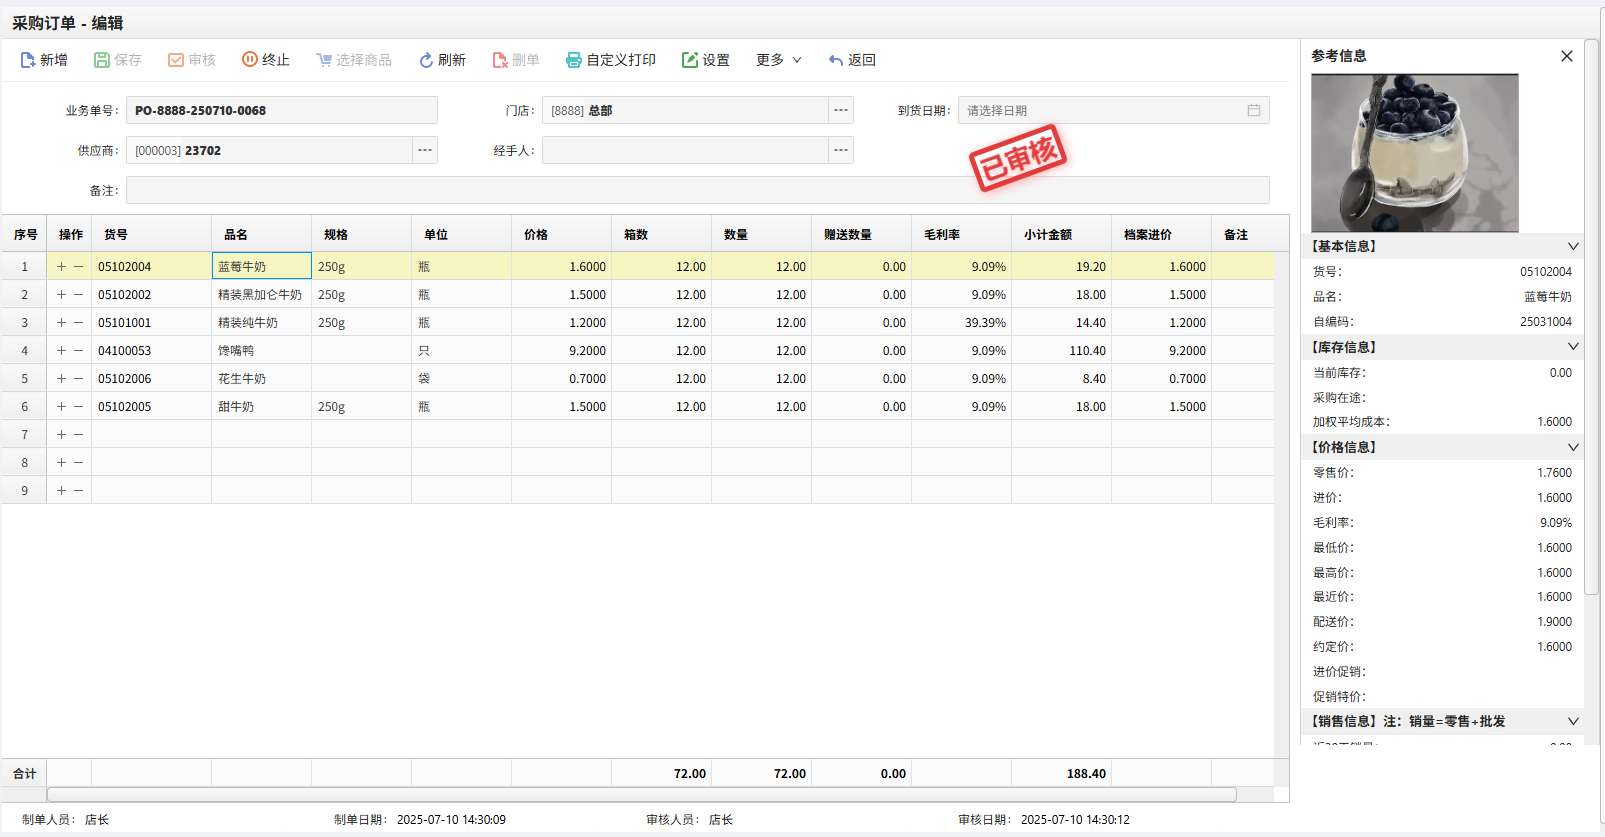Collapse the 价格信息 section
The image size is (1605, 837).
coord(1573,447)
